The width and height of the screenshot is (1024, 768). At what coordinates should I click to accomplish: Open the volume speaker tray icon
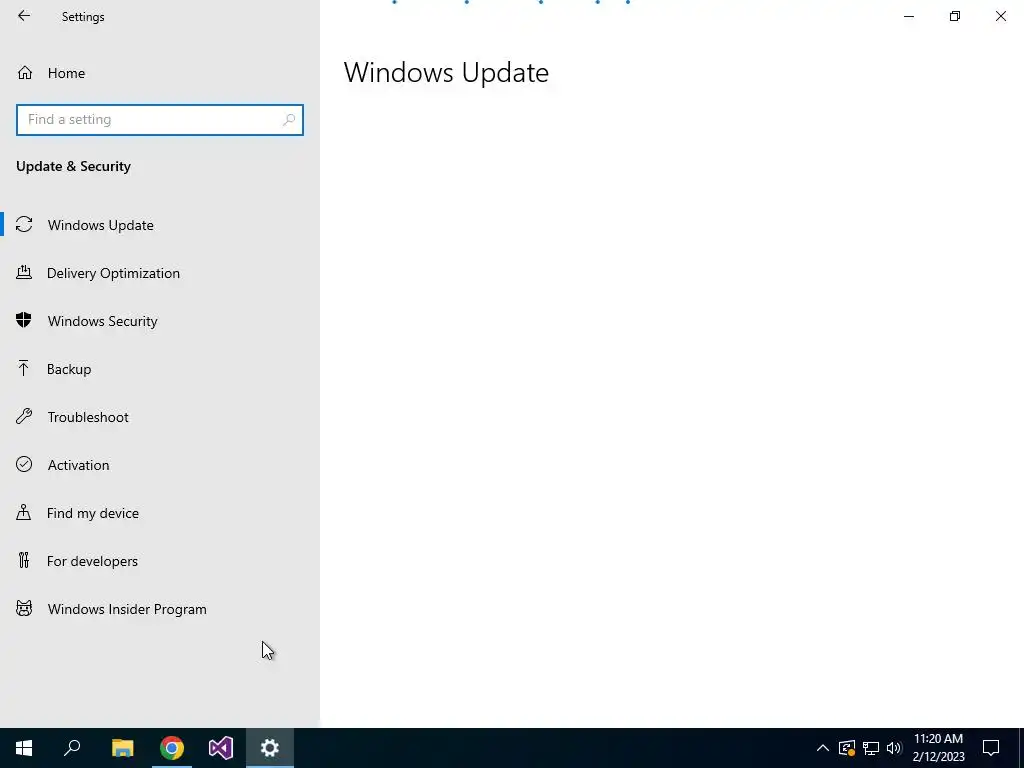(x=894, y=748)
